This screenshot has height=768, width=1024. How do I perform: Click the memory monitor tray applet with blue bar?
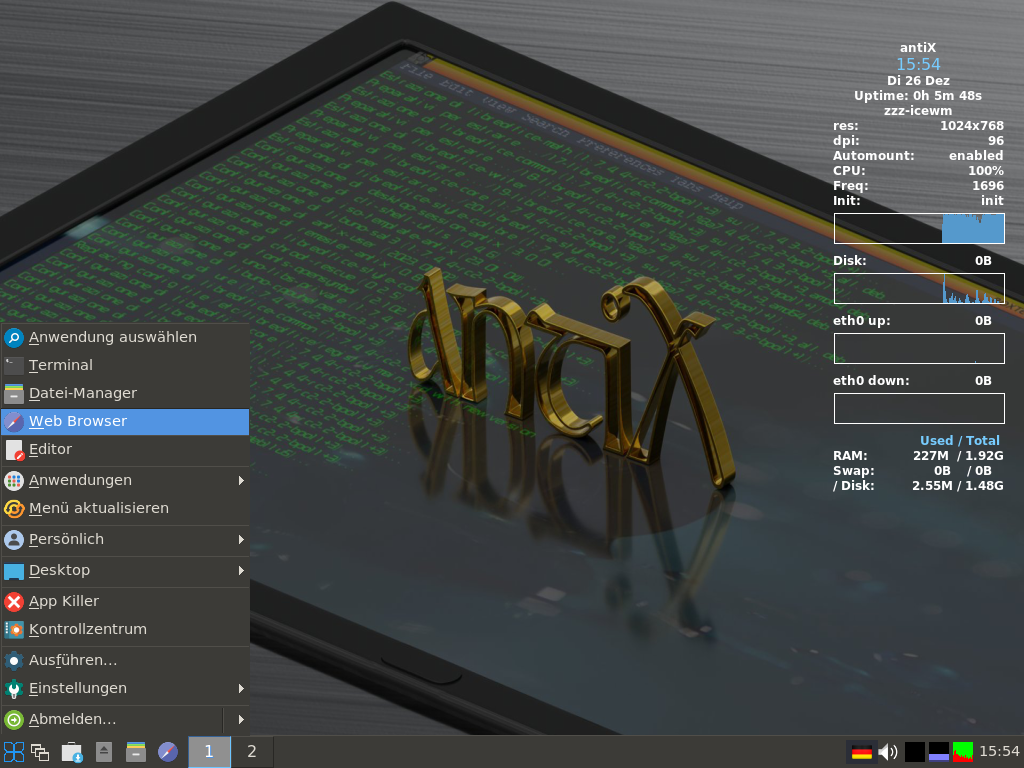[938, 752]
